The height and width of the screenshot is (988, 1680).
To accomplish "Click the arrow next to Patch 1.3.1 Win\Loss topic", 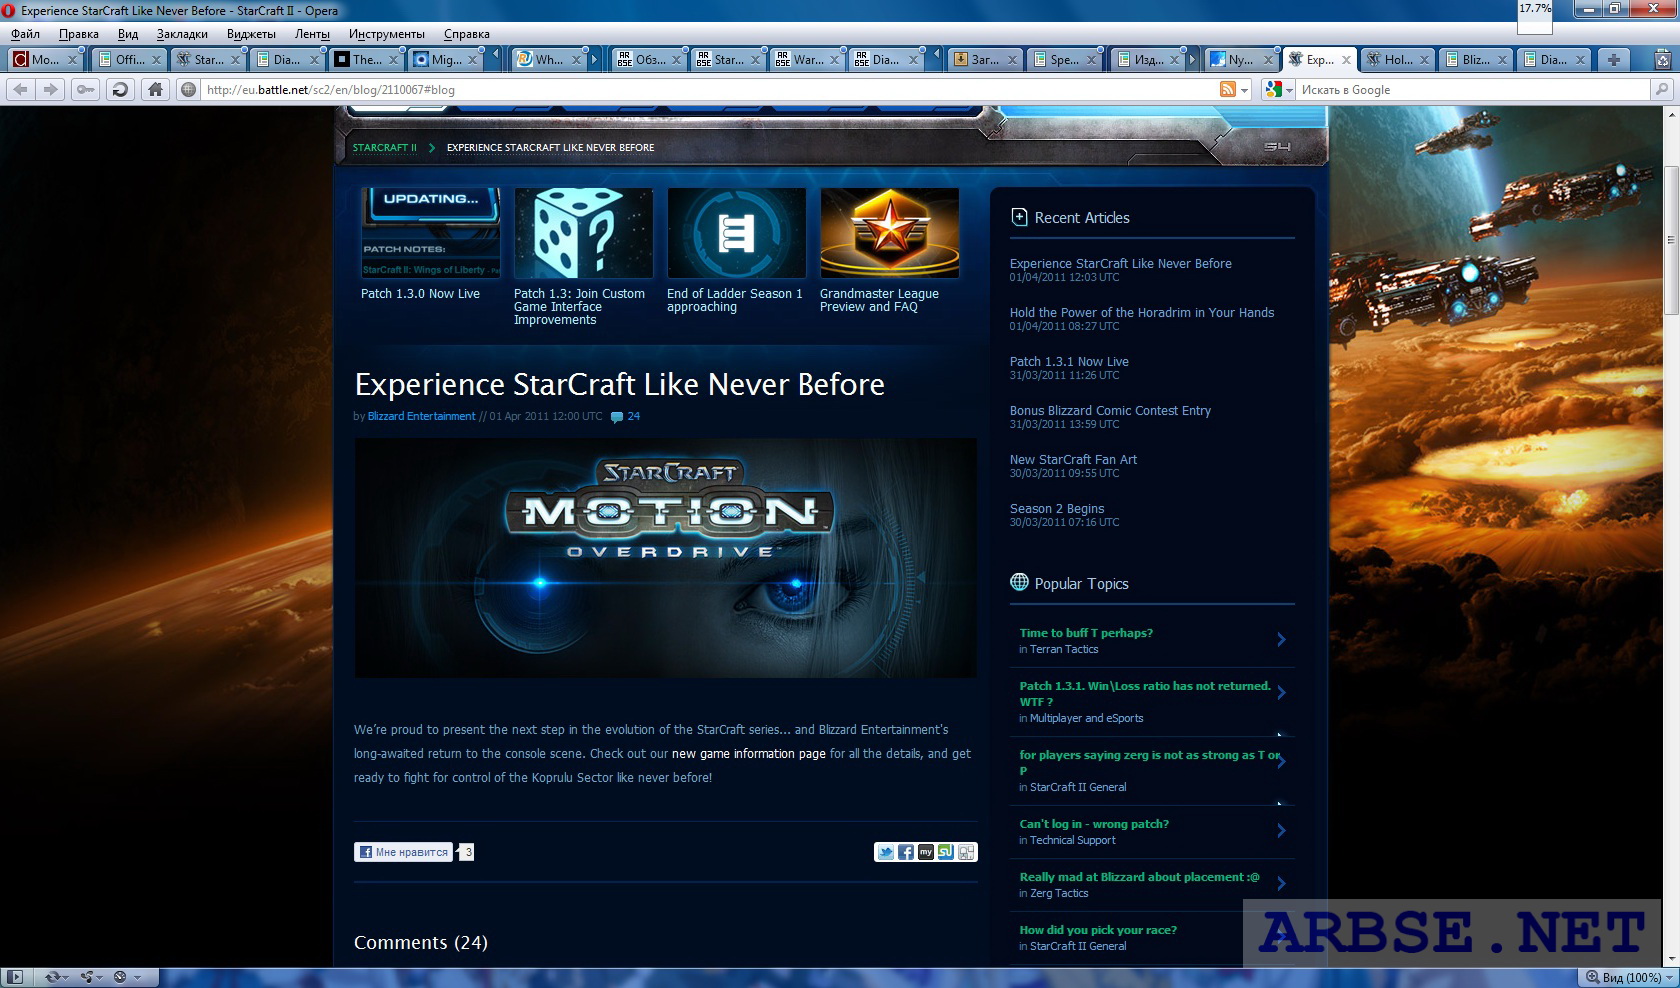I will click(1281, 692).
